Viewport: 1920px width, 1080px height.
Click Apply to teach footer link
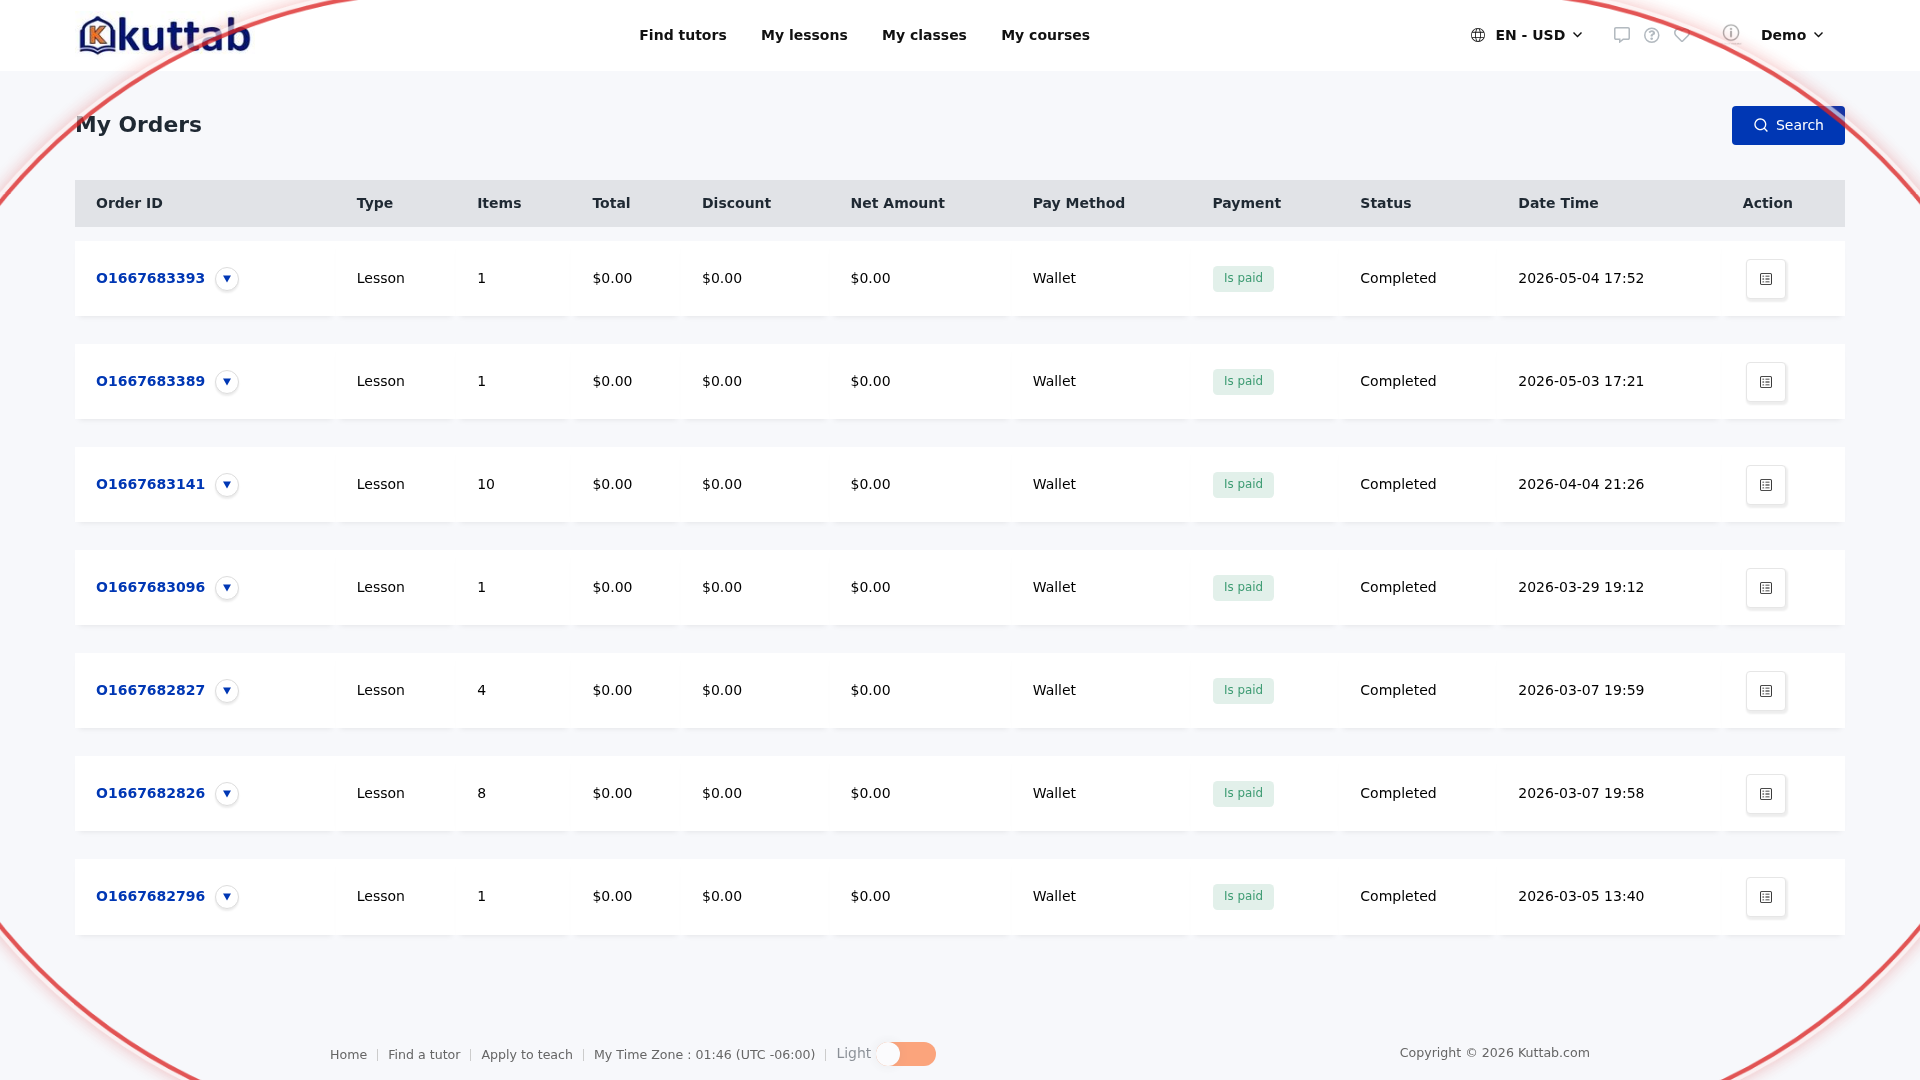click(527, 1055)
